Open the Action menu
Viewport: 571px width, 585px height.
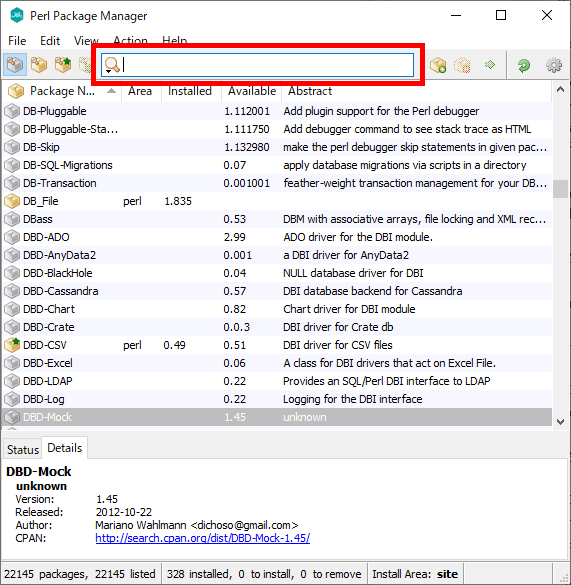(130, 40)
